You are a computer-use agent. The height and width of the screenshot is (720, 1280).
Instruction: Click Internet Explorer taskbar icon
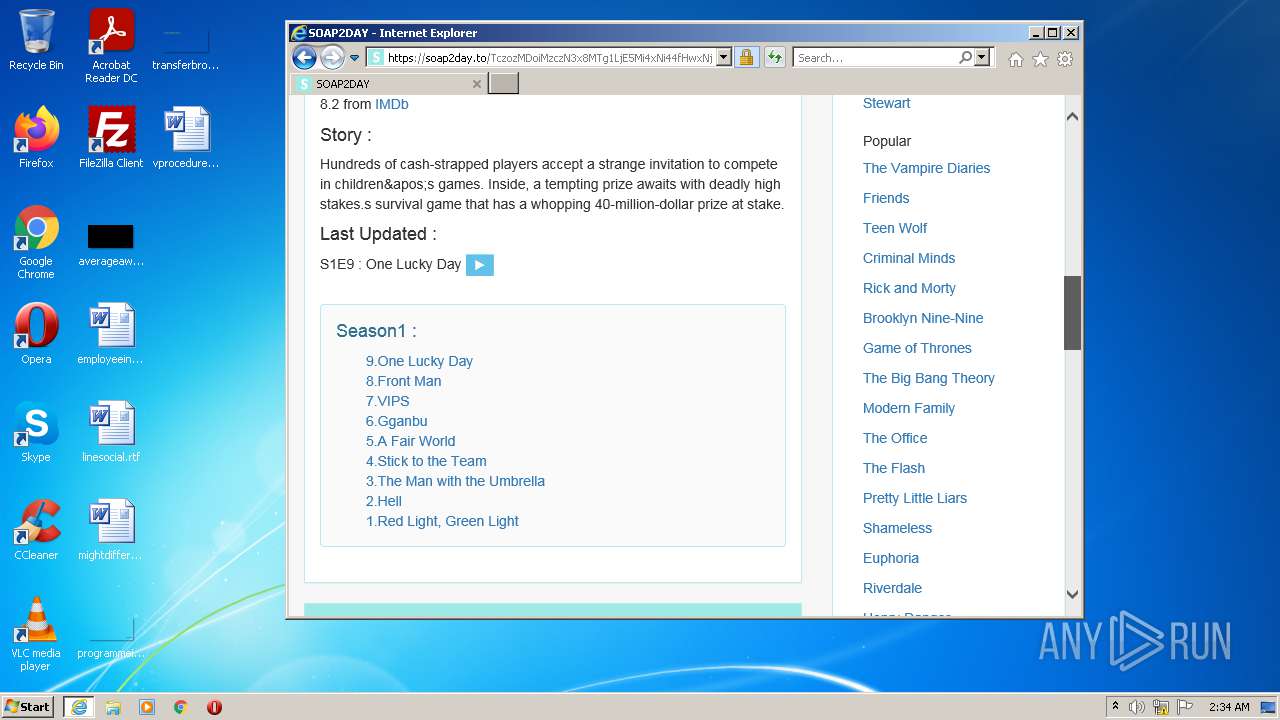coord(78,707)
